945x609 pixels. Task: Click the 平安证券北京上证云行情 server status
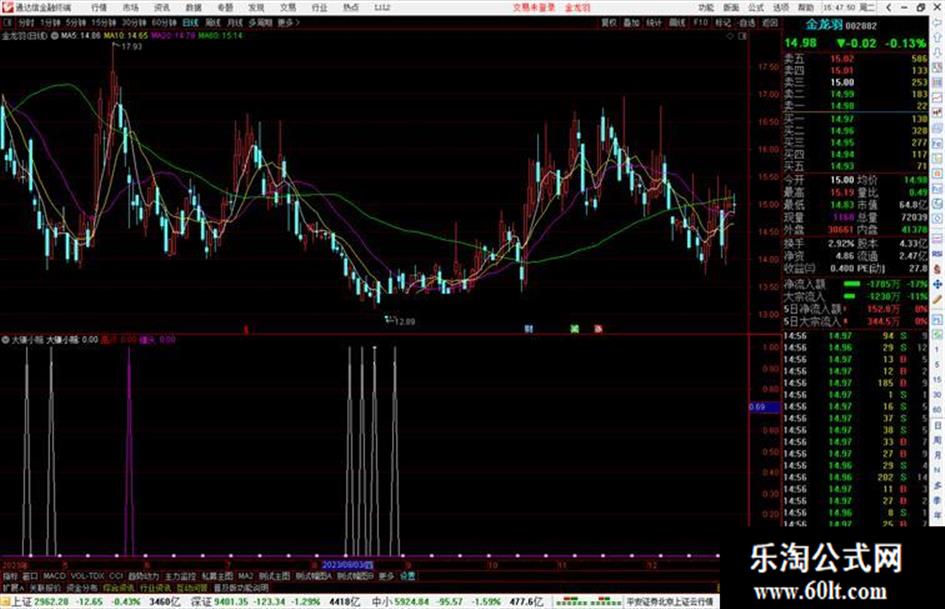(x=670, y=602)
